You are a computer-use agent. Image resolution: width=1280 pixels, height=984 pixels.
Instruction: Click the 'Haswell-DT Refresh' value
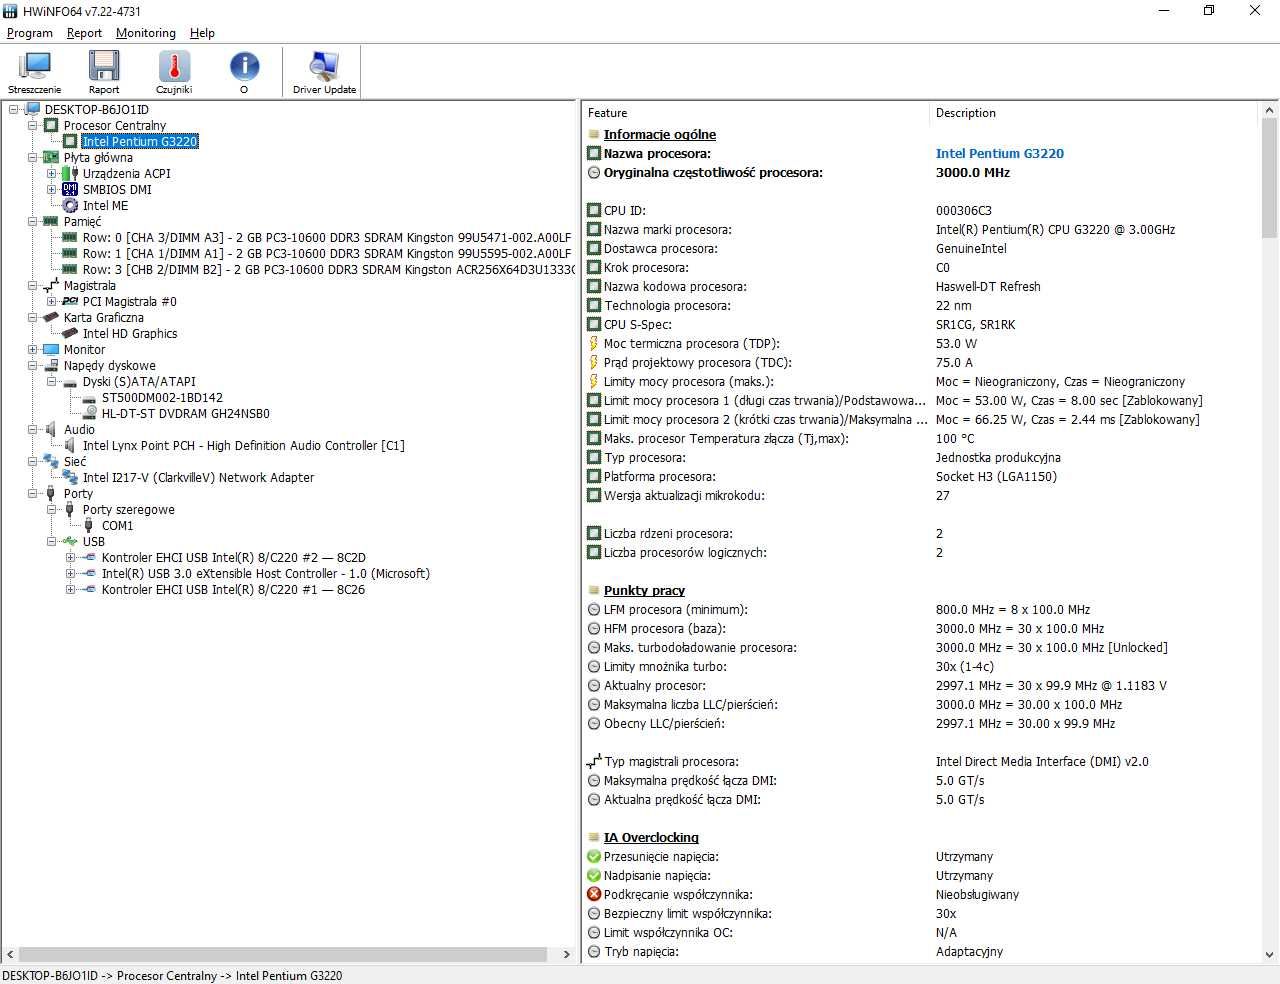click(988, 286)
